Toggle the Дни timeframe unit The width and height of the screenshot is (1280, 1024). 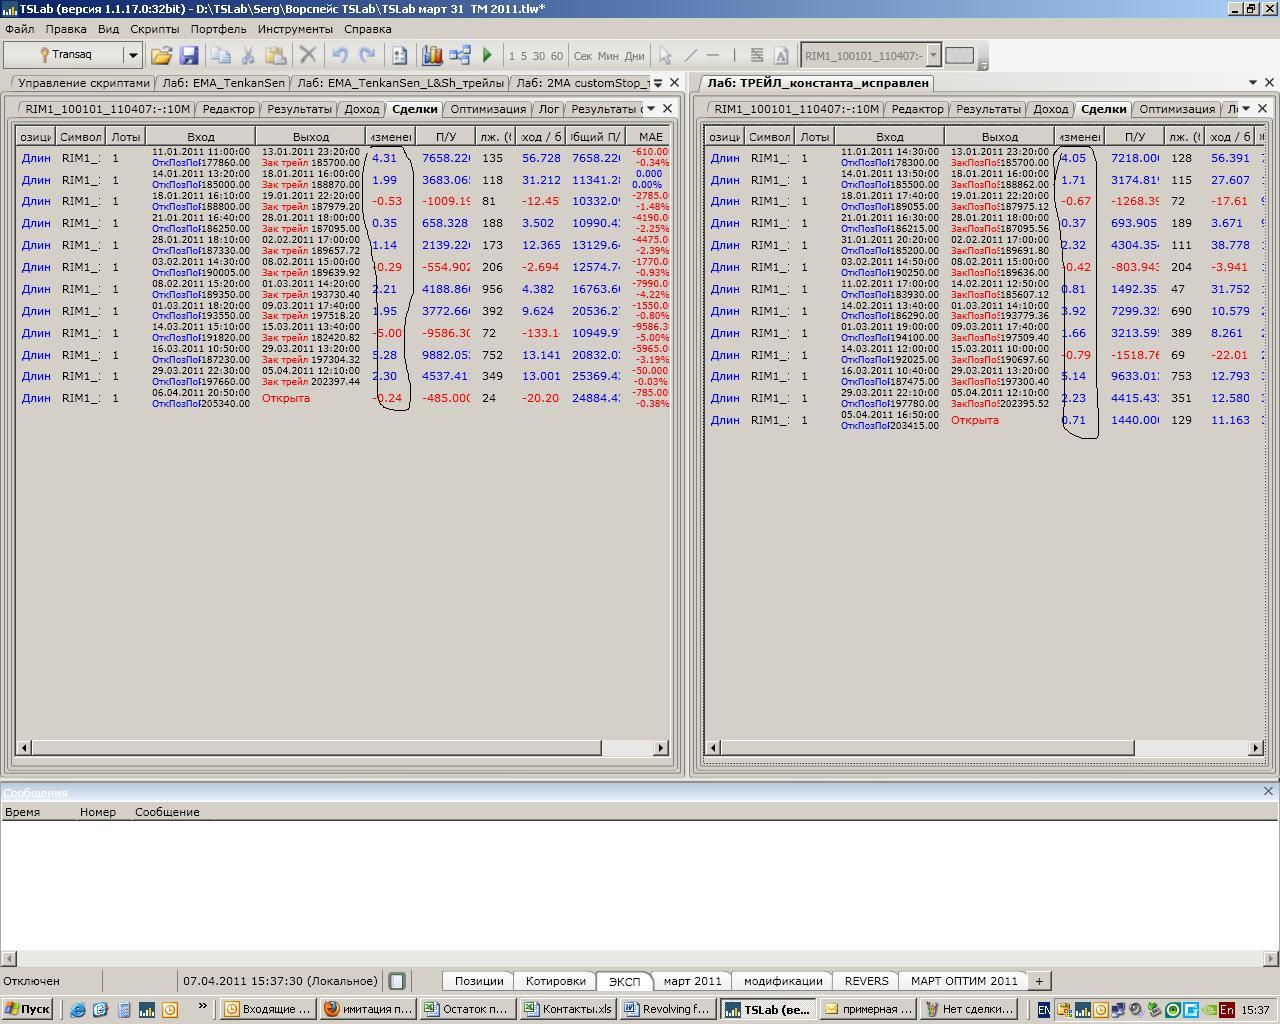[634, 56]
